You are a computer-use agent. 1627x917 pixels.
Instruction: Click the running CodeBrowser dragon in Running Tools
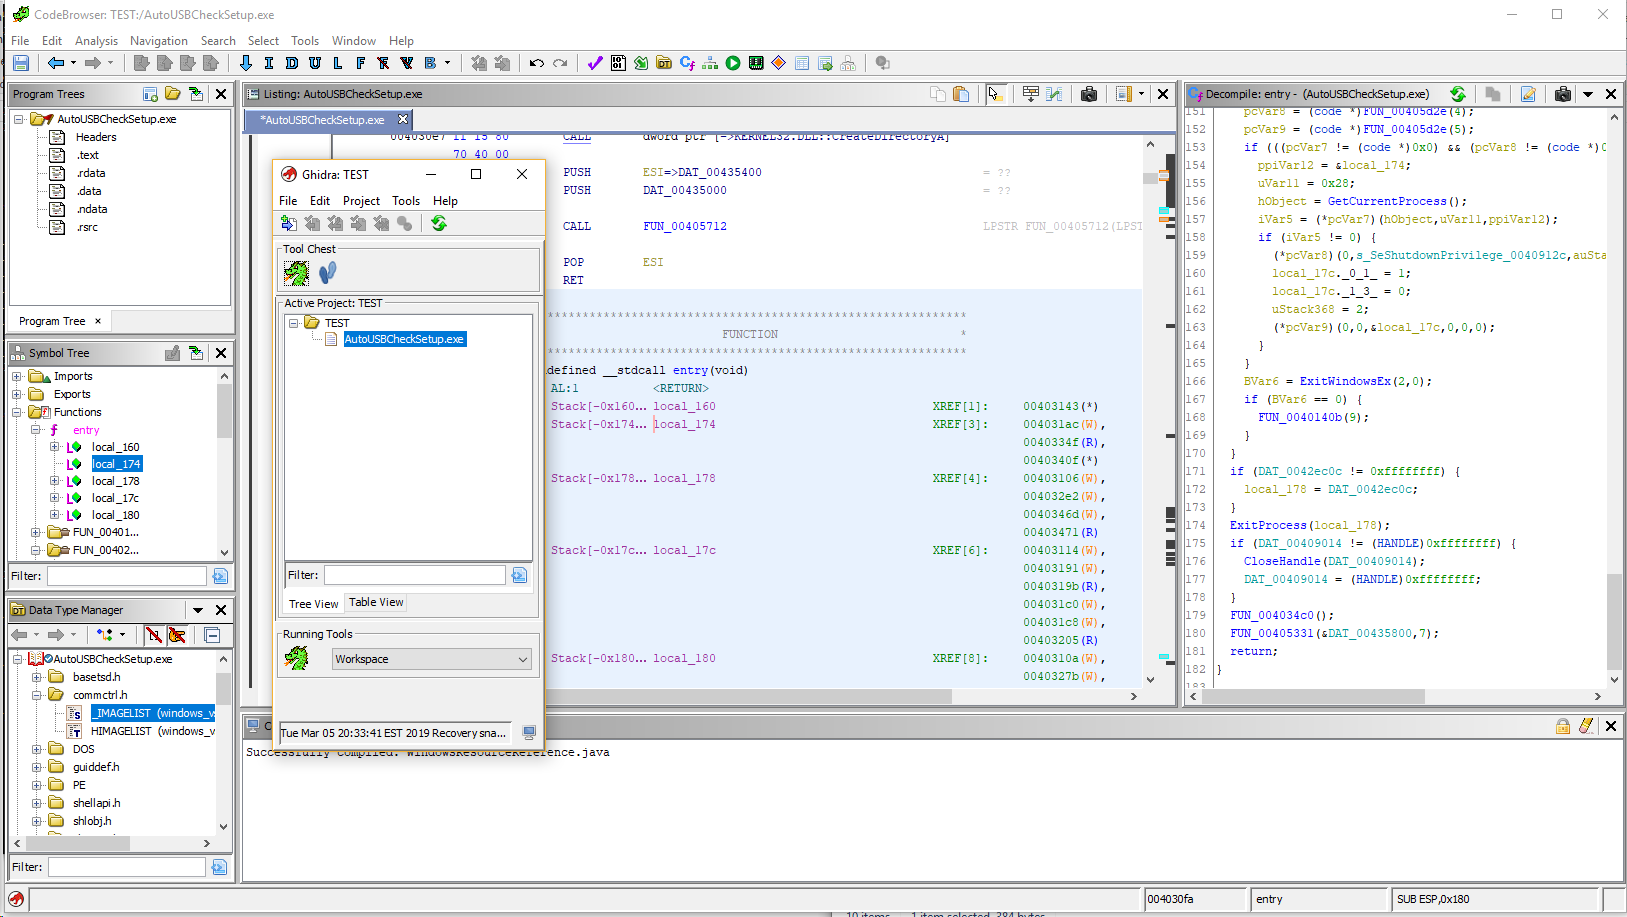click(297, 658)
